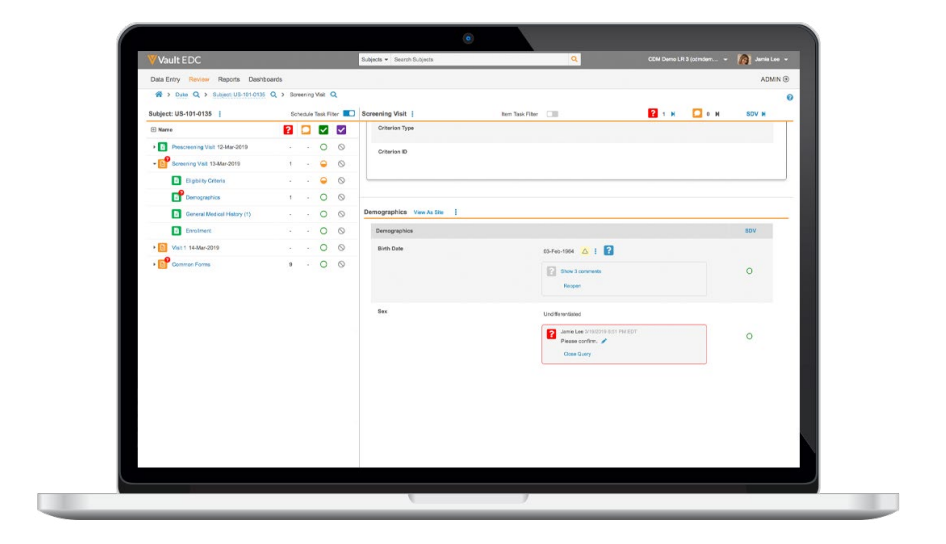Toggle the Schedule Task Filter switch
Viewport: 946px width, 544px height.
[349, 114]
